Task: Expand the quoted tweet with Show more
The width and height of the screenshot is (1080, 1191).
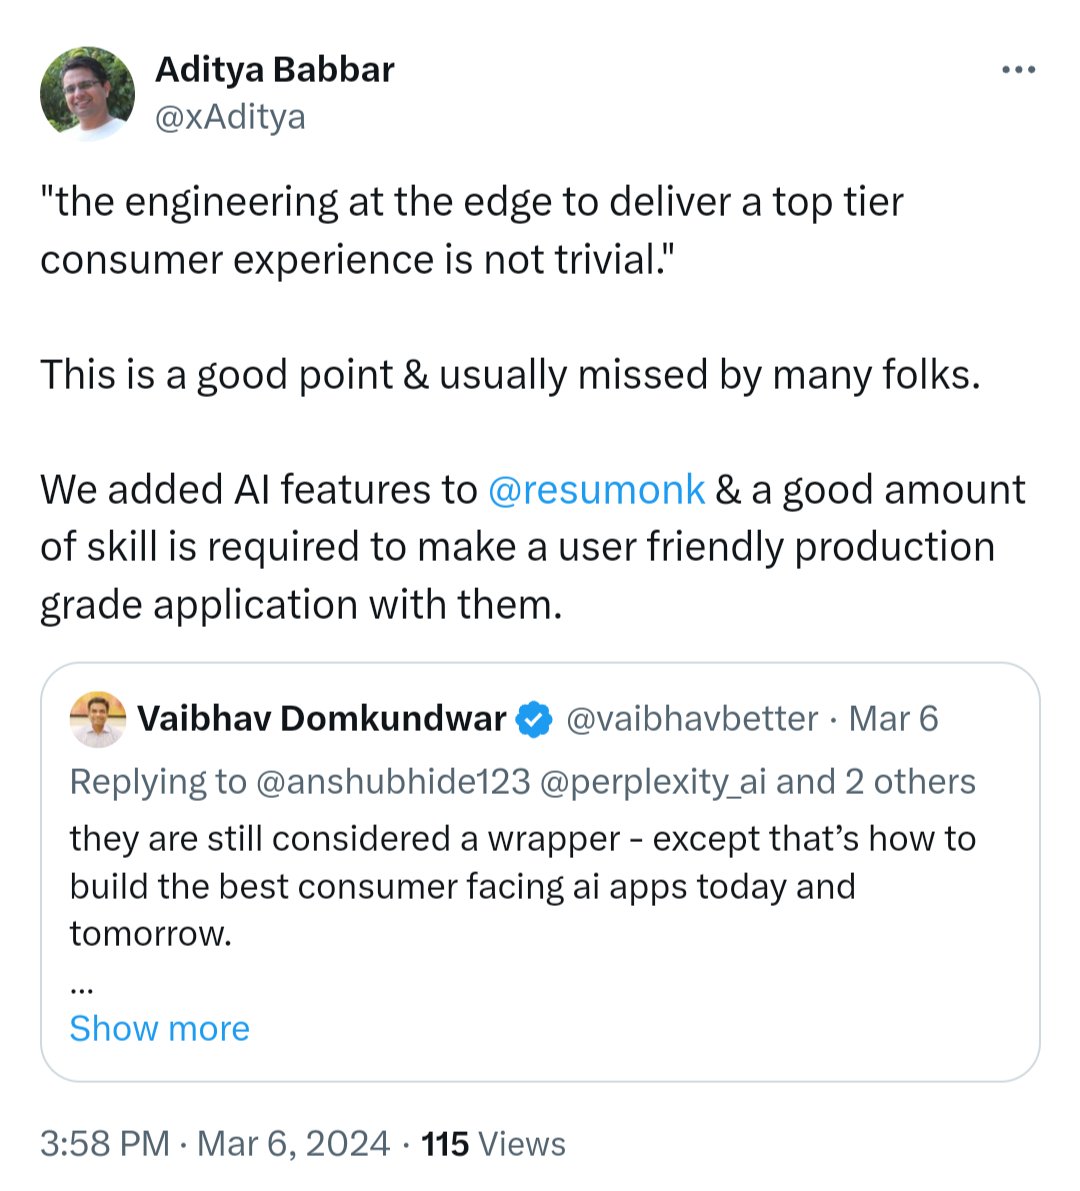Action: (x=159, y=1028)
